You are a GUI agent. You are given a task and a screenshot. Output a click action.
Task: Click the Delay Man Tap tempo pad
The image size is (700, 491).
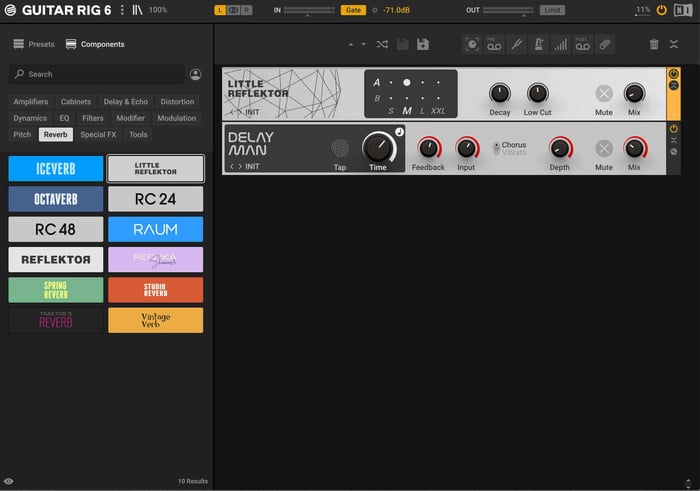click(340, 149)
